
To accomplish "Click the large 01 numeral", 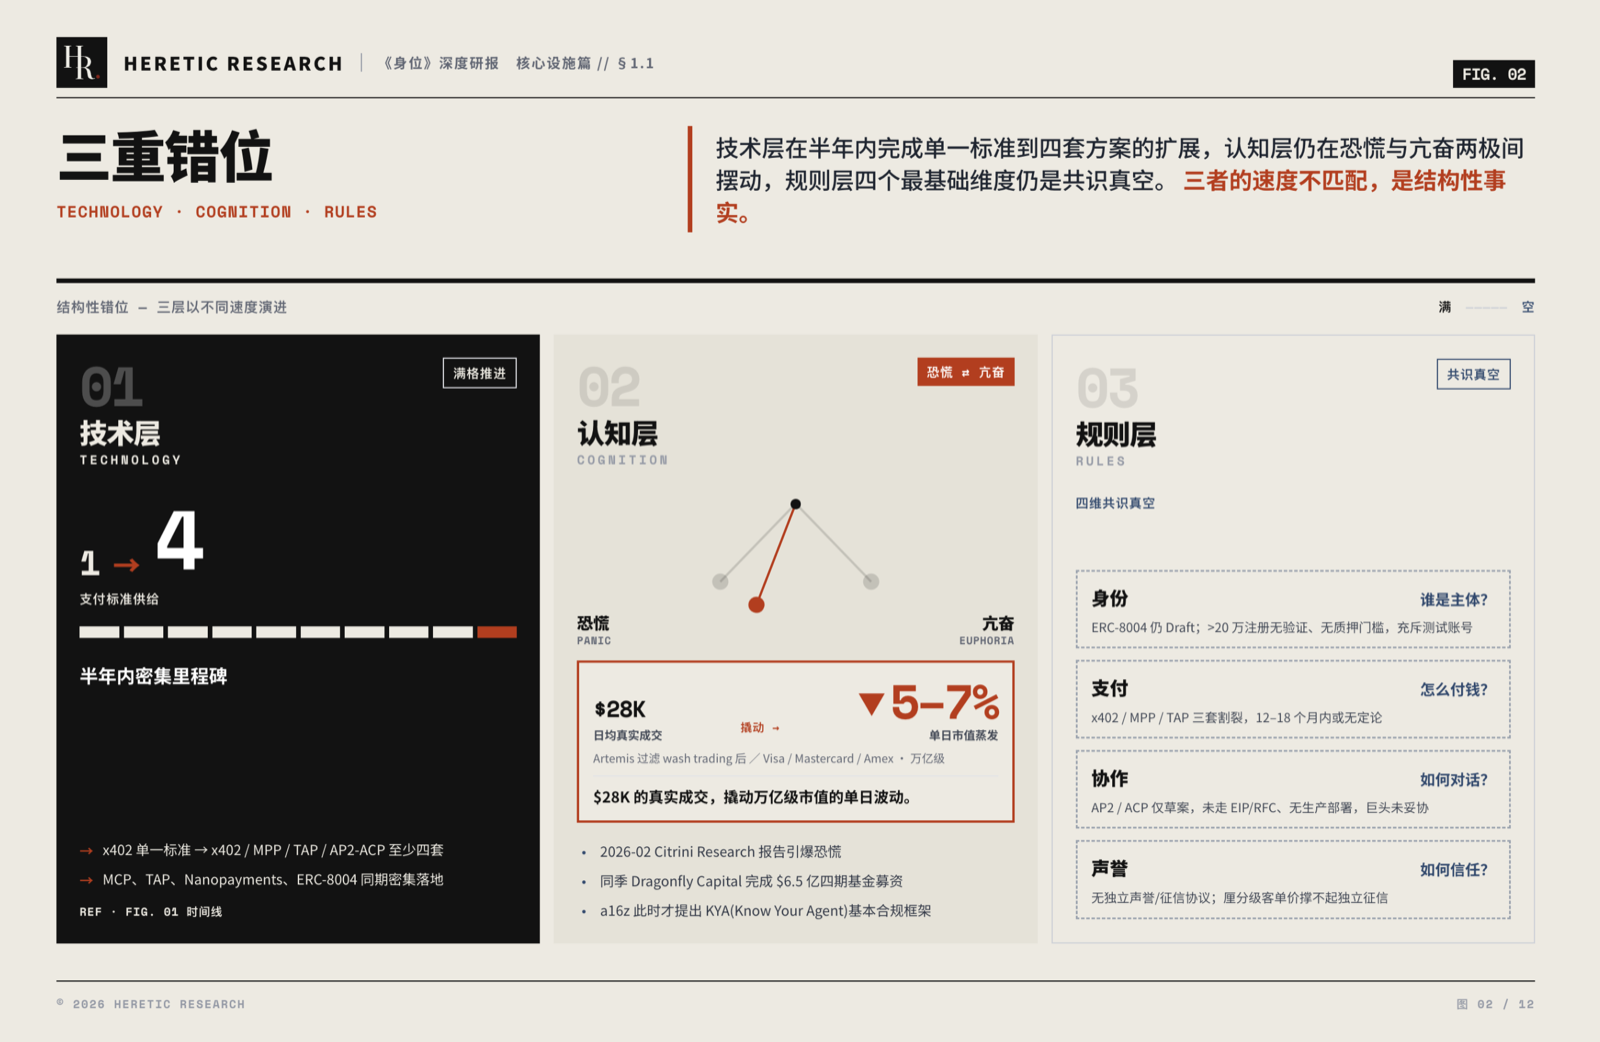I will pyautogui.click(x=112, y=388).
